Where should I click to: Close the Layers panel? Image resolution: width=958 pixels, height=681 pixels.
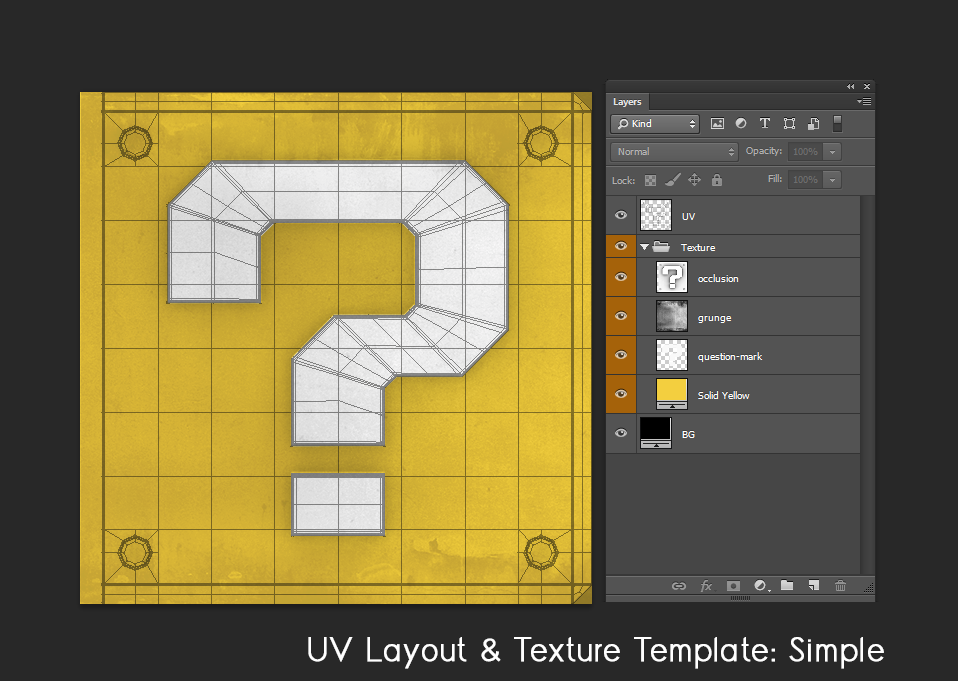coord(866,87)
